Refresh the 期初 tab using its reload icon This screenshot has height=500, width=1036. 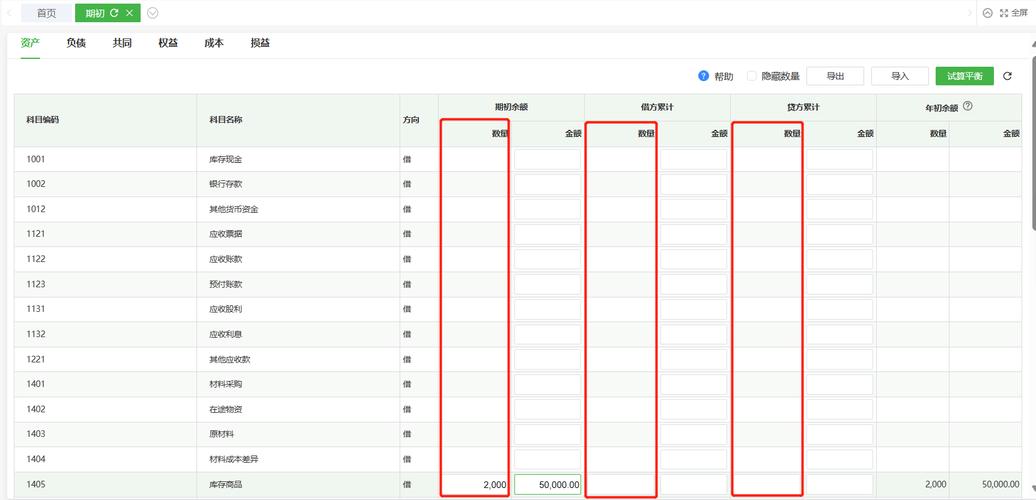114,13
